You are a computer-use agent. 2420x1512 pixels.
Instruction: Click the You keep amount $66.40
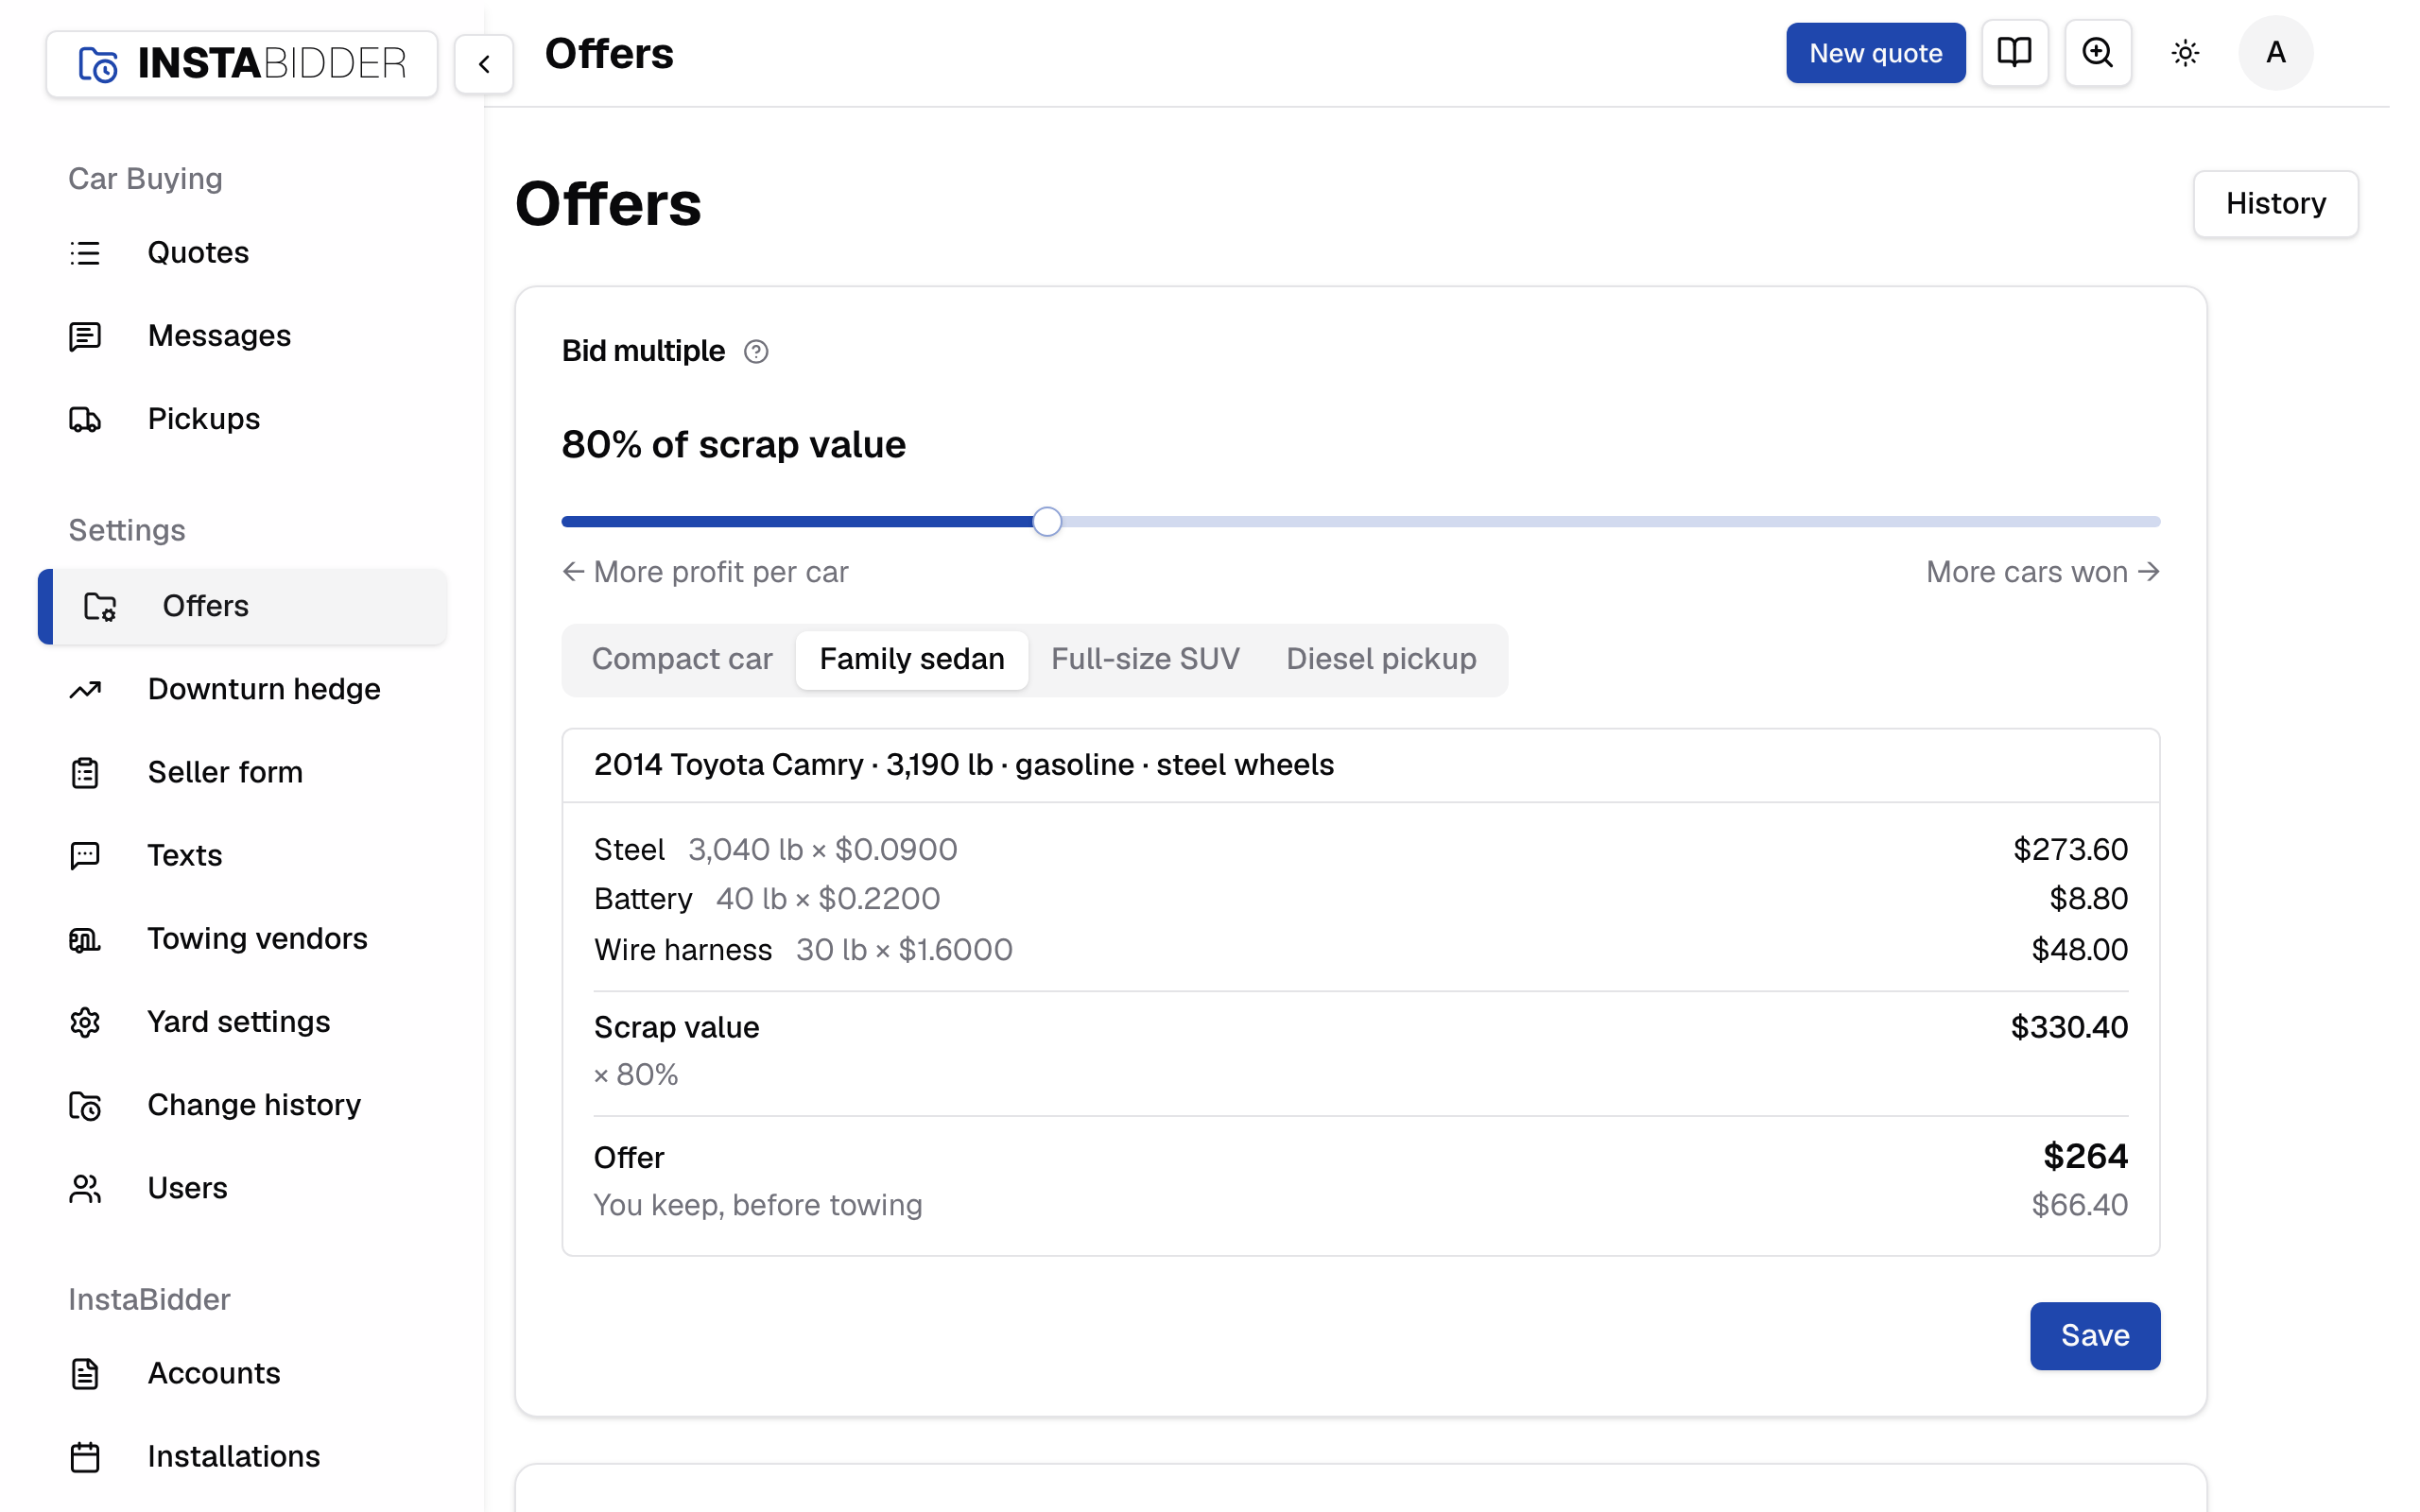(x=2079, y=1204)
